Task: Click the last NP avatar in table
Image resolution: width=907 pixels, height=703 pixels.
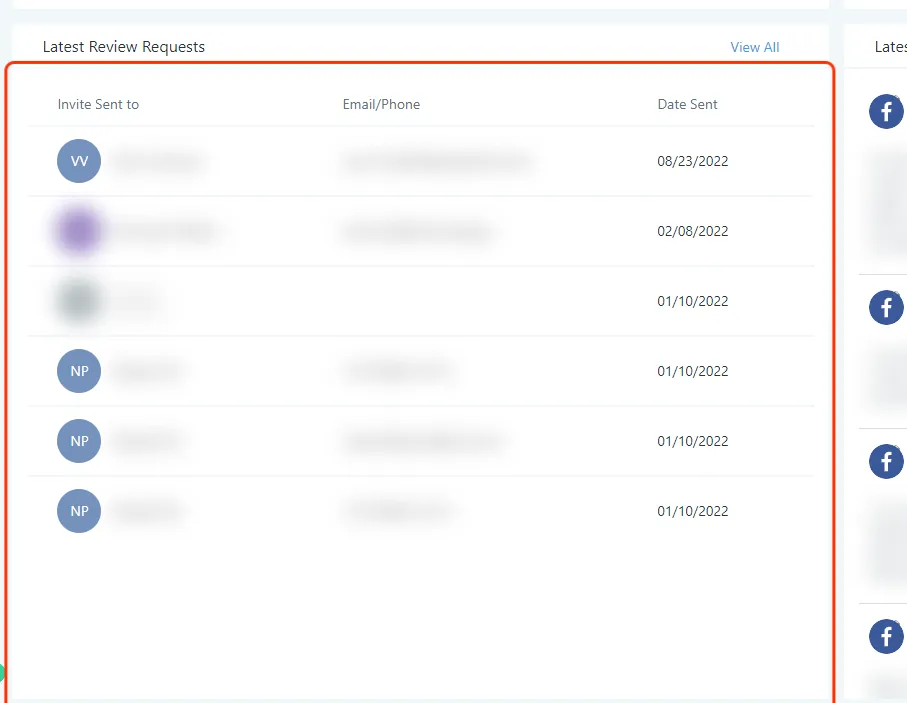Action: click(79, 511)
